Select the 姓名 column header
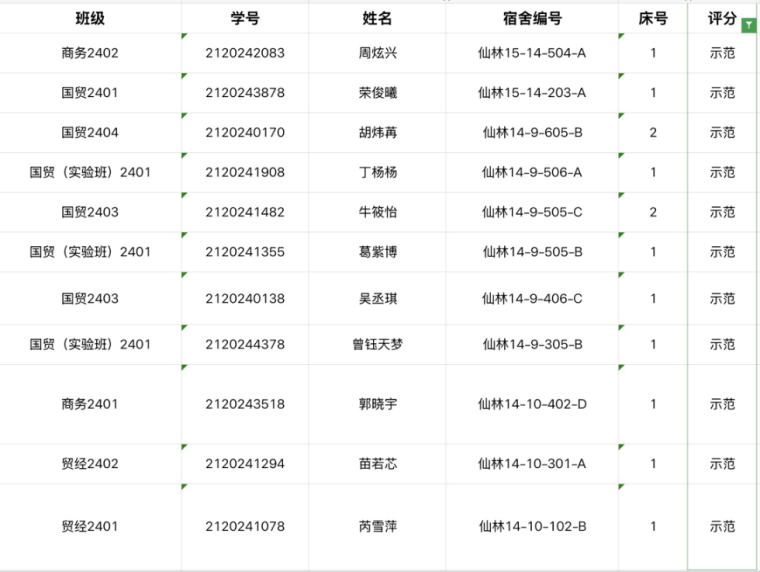 pyautogui.click(x=377, y=18)
